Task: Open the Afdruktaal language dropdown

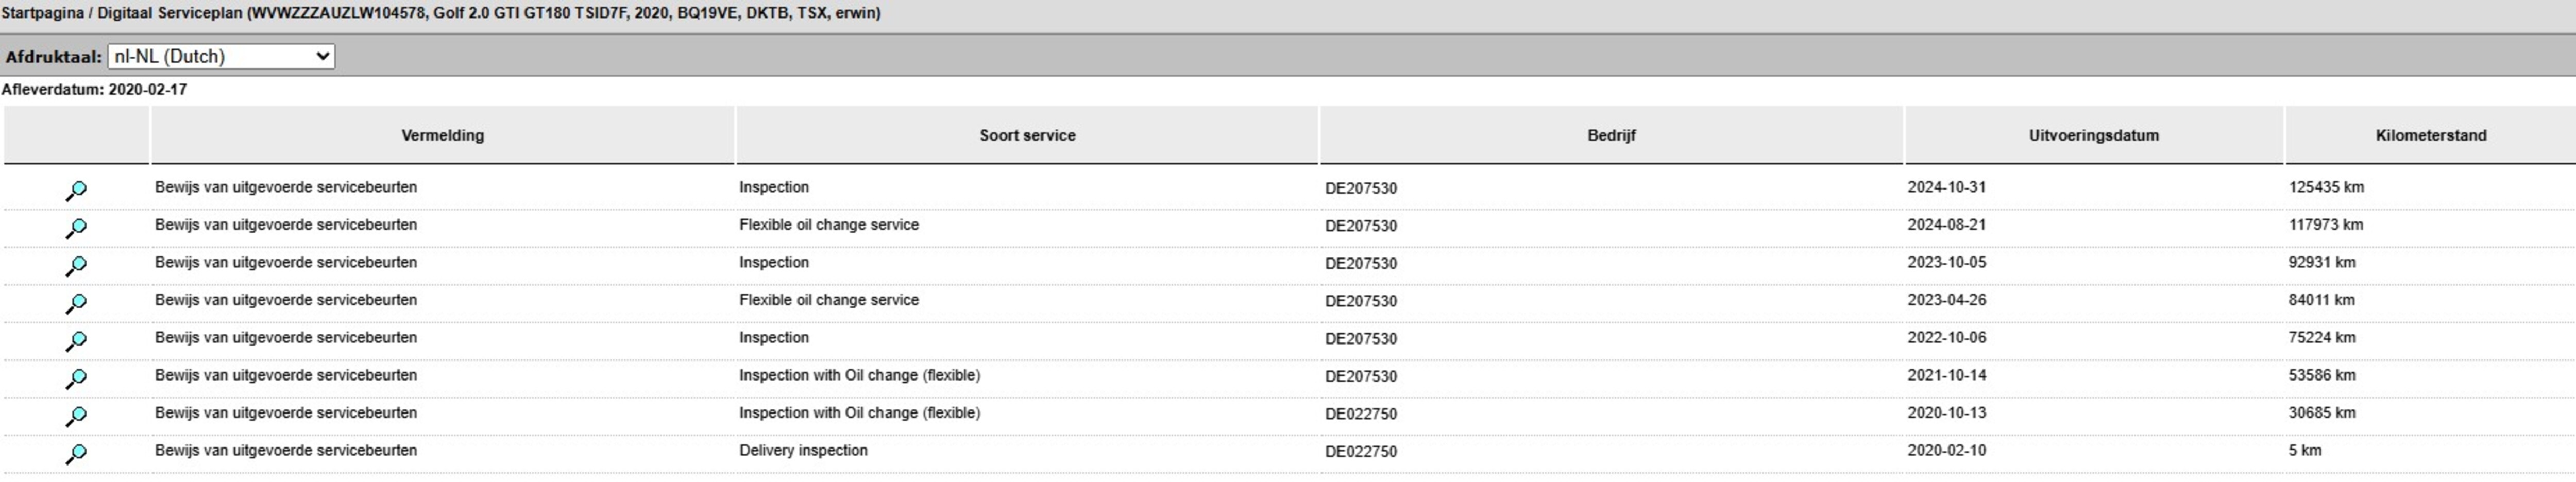Action: click(221, 56)
